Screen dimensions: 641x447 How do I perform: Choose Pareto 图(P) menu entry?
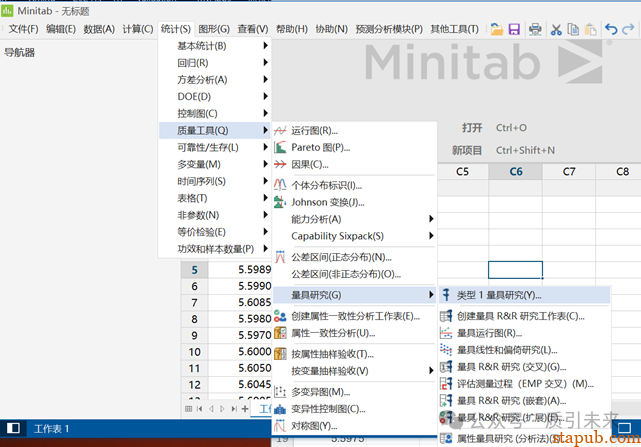pos(320,147)
